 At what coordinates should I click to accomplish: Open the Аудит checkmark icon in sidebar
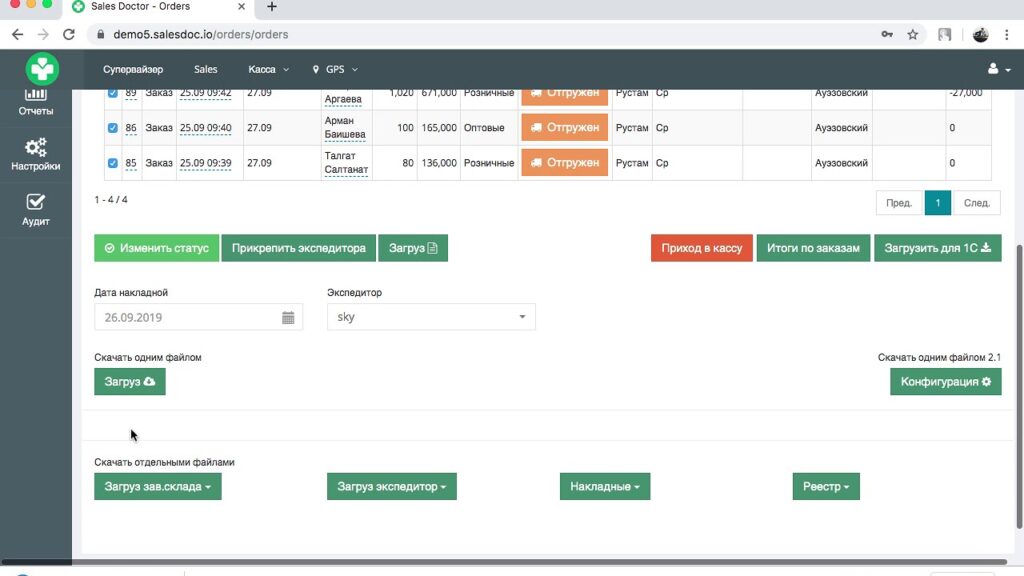point(36,203)
